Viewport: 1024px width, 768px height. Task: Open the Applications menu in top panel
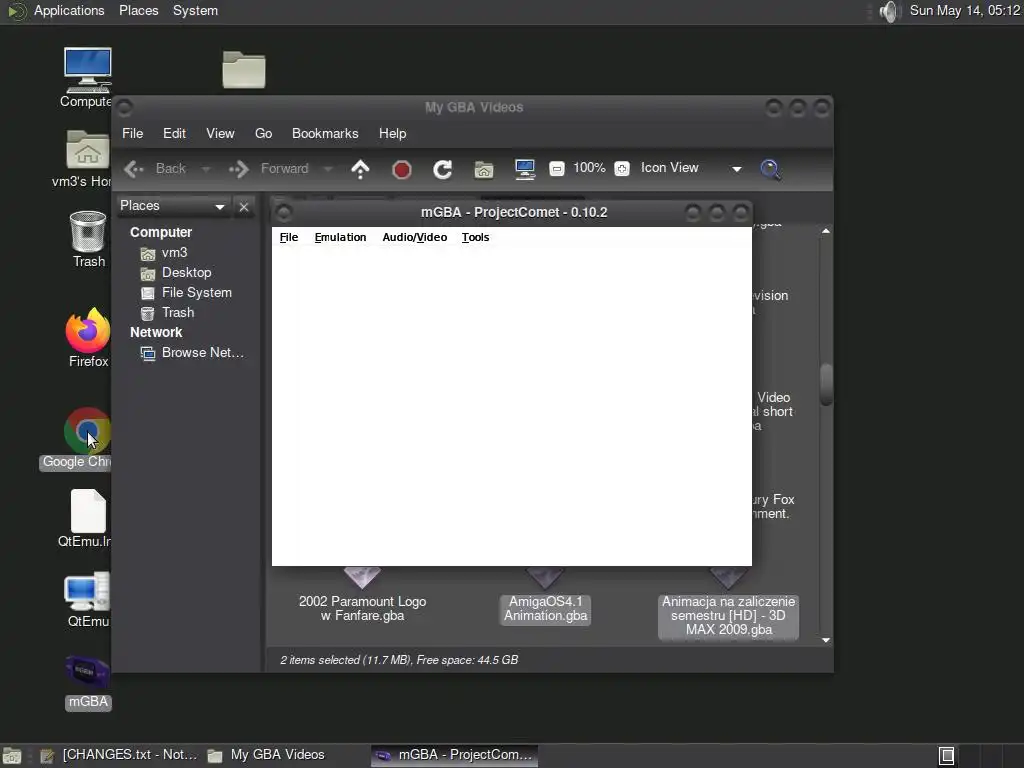click(x=69, y=10)
